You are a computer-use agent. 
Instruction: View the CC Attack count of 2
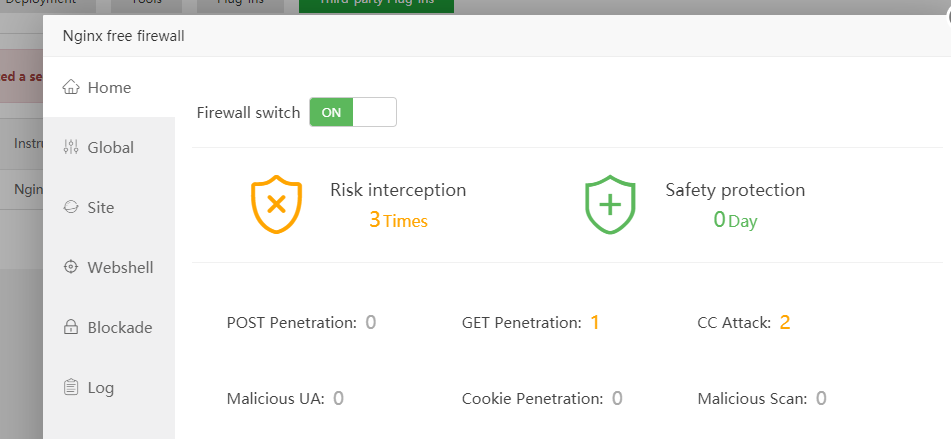pos(785,322)
